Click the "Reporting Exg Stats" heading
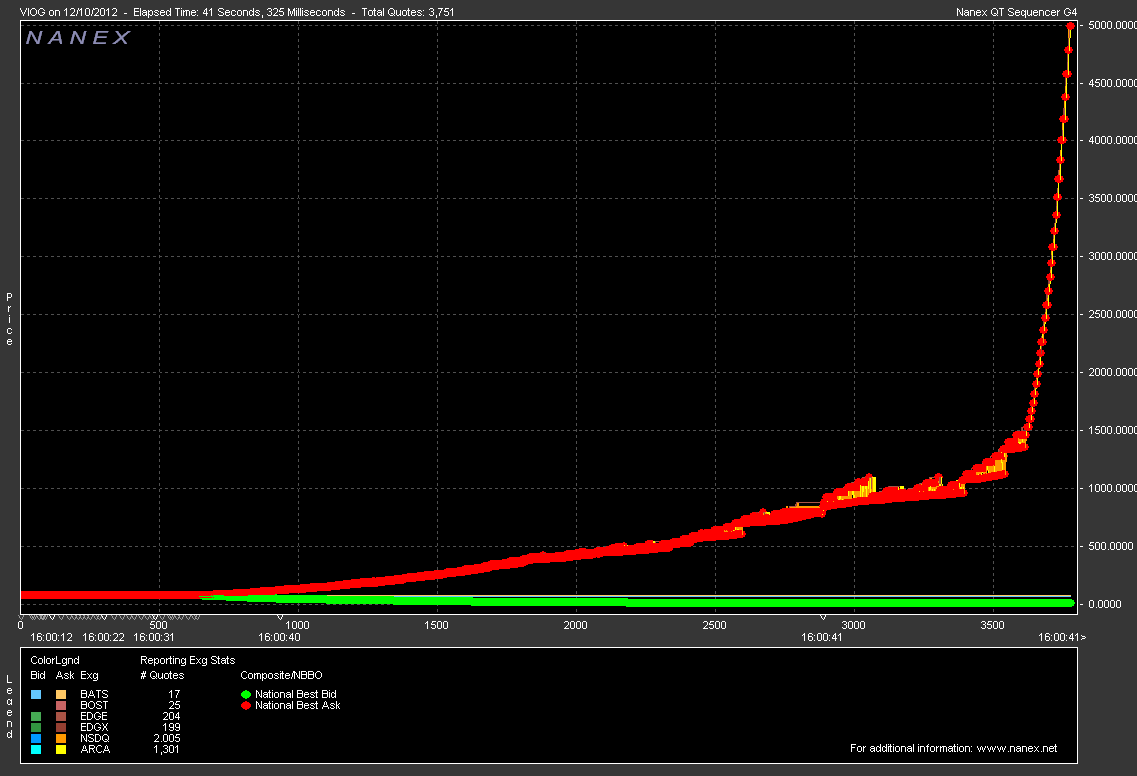 (x=188, y=660)
